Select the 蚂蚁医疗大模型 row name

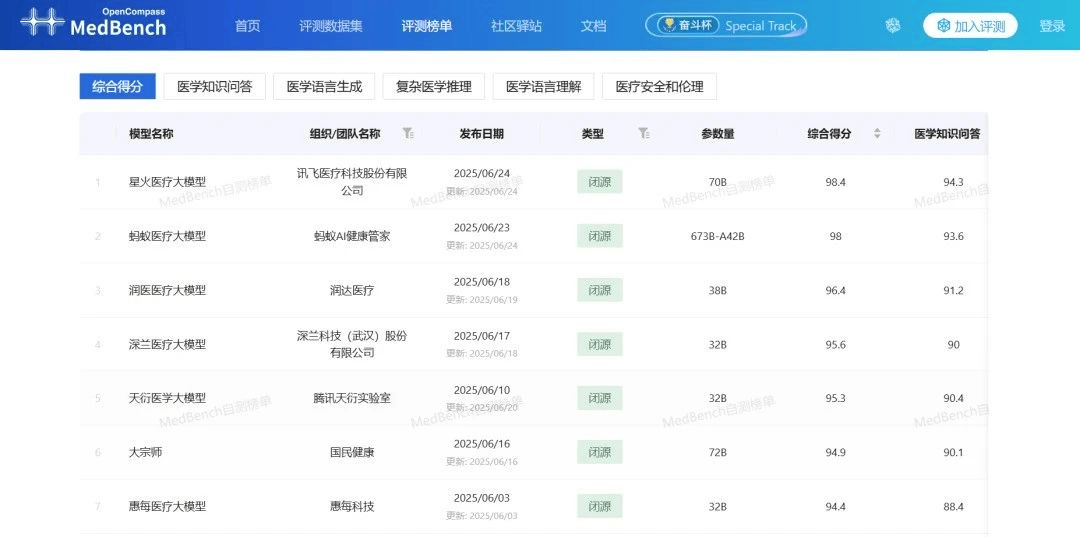pos(167,236)
